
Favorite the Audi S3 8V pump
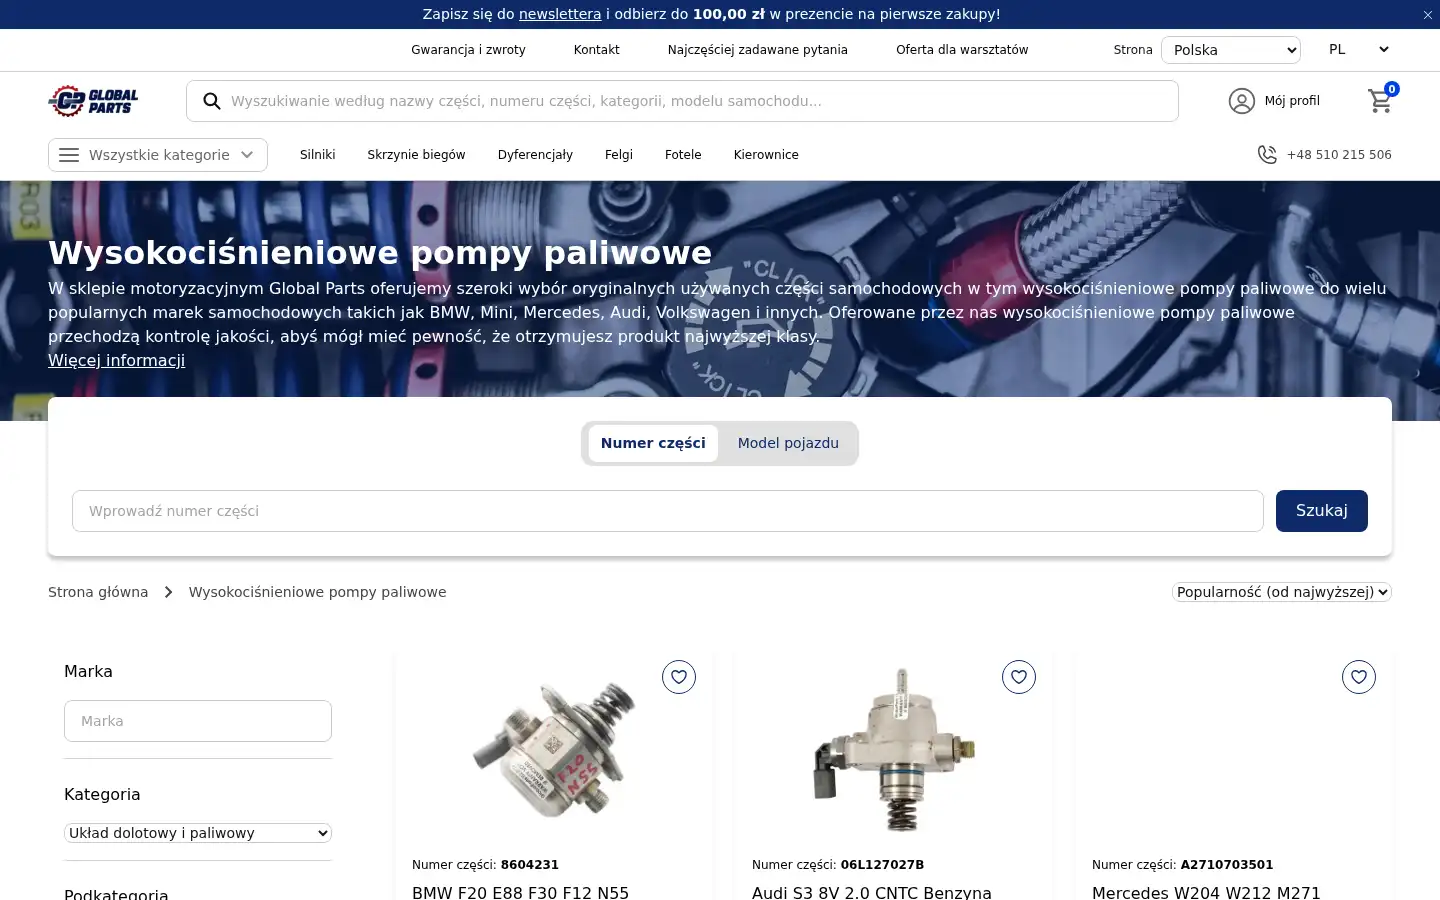[x=1019, y=677]
